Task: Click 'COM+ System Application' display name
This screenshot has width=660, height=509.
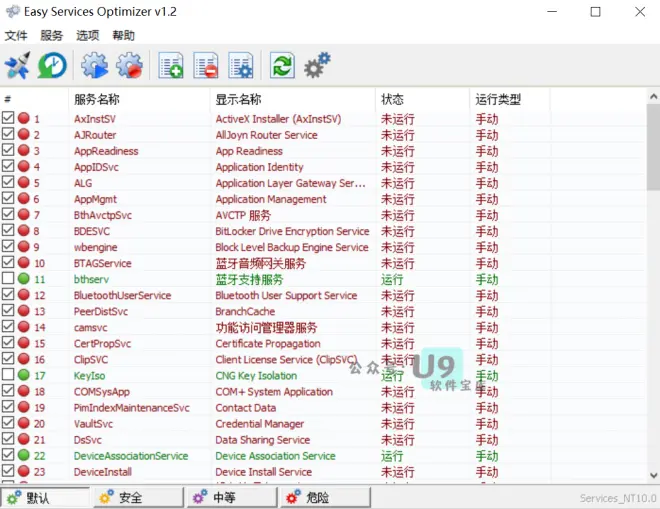Action: [274, 392]
